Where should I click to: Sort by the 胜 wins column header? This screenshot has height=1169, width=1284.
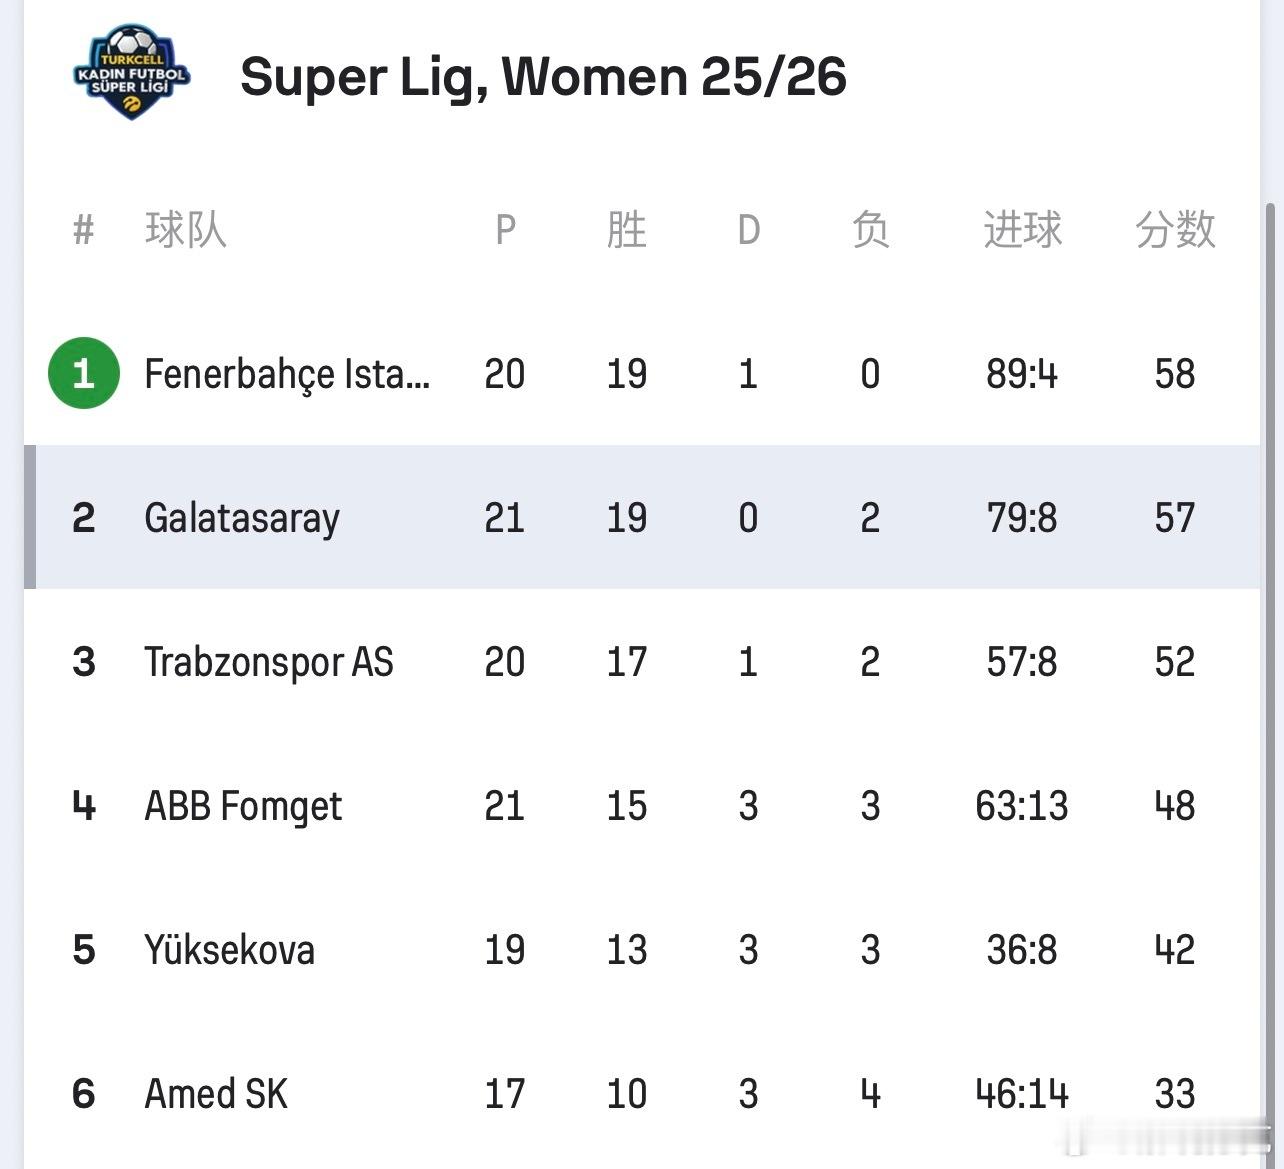pos(627,230)
